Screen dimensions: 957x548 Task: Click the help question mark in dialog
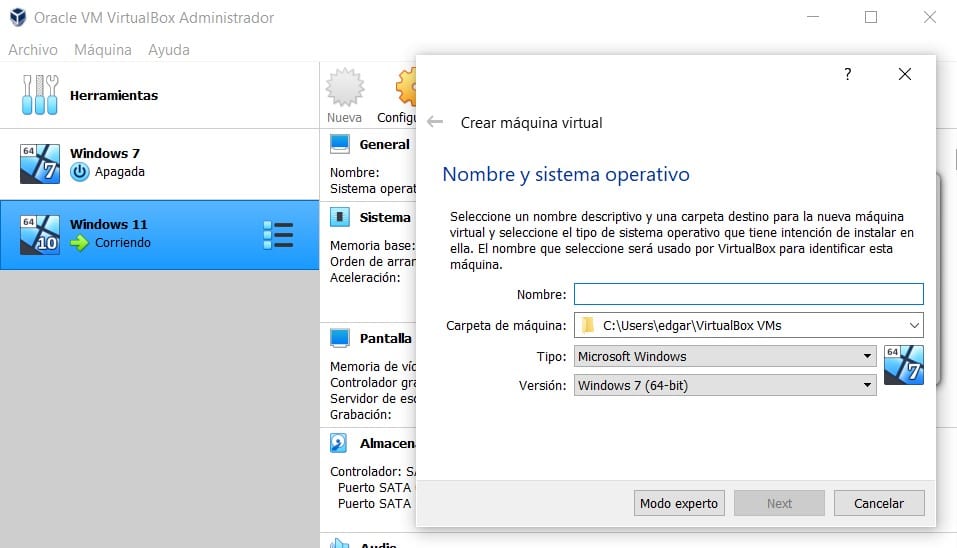tap(848, 74)
